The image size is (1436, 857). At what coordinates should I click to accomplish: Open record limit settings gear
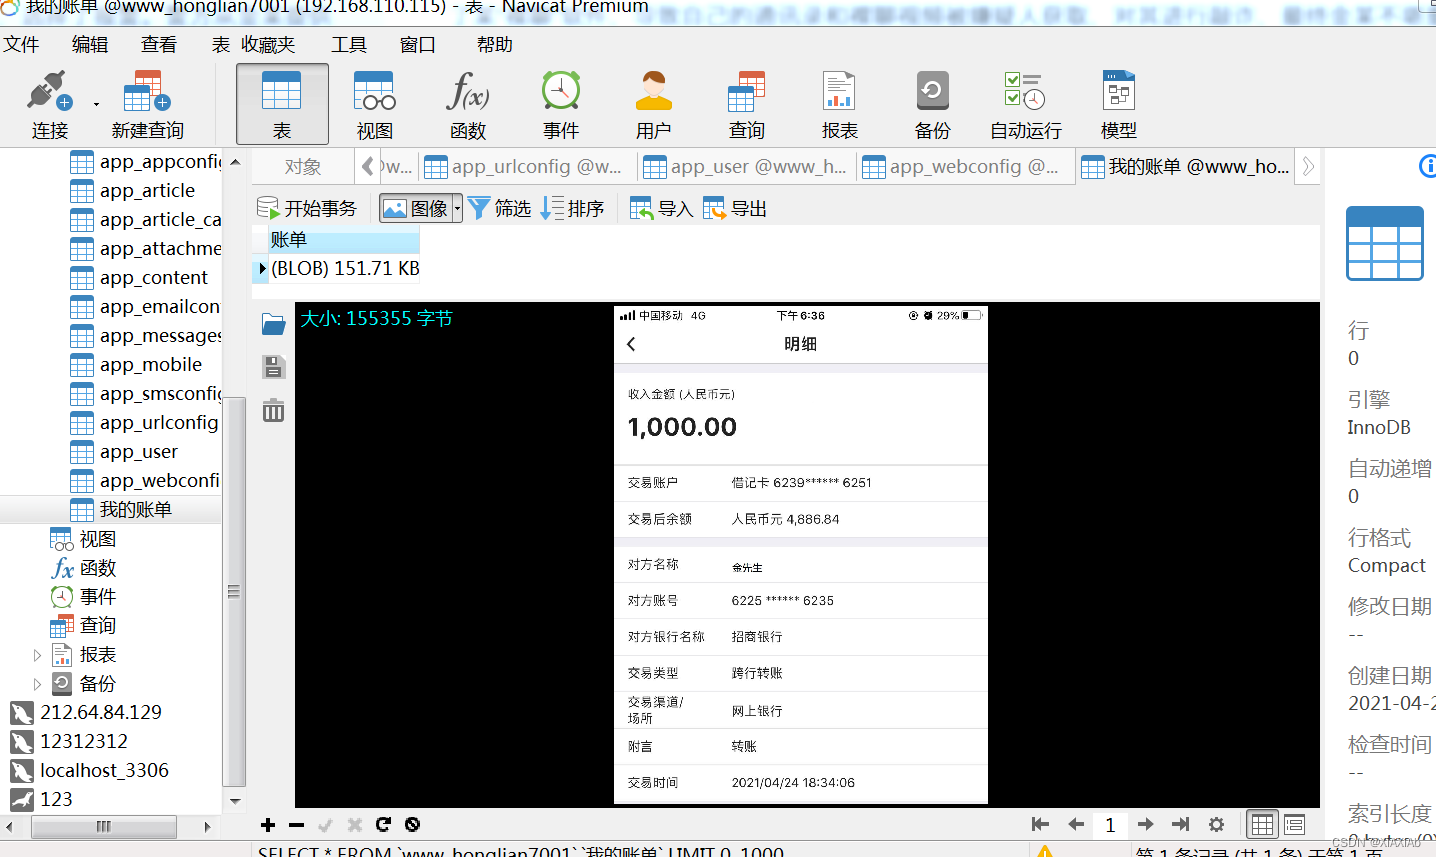(x=1216, y=825)
